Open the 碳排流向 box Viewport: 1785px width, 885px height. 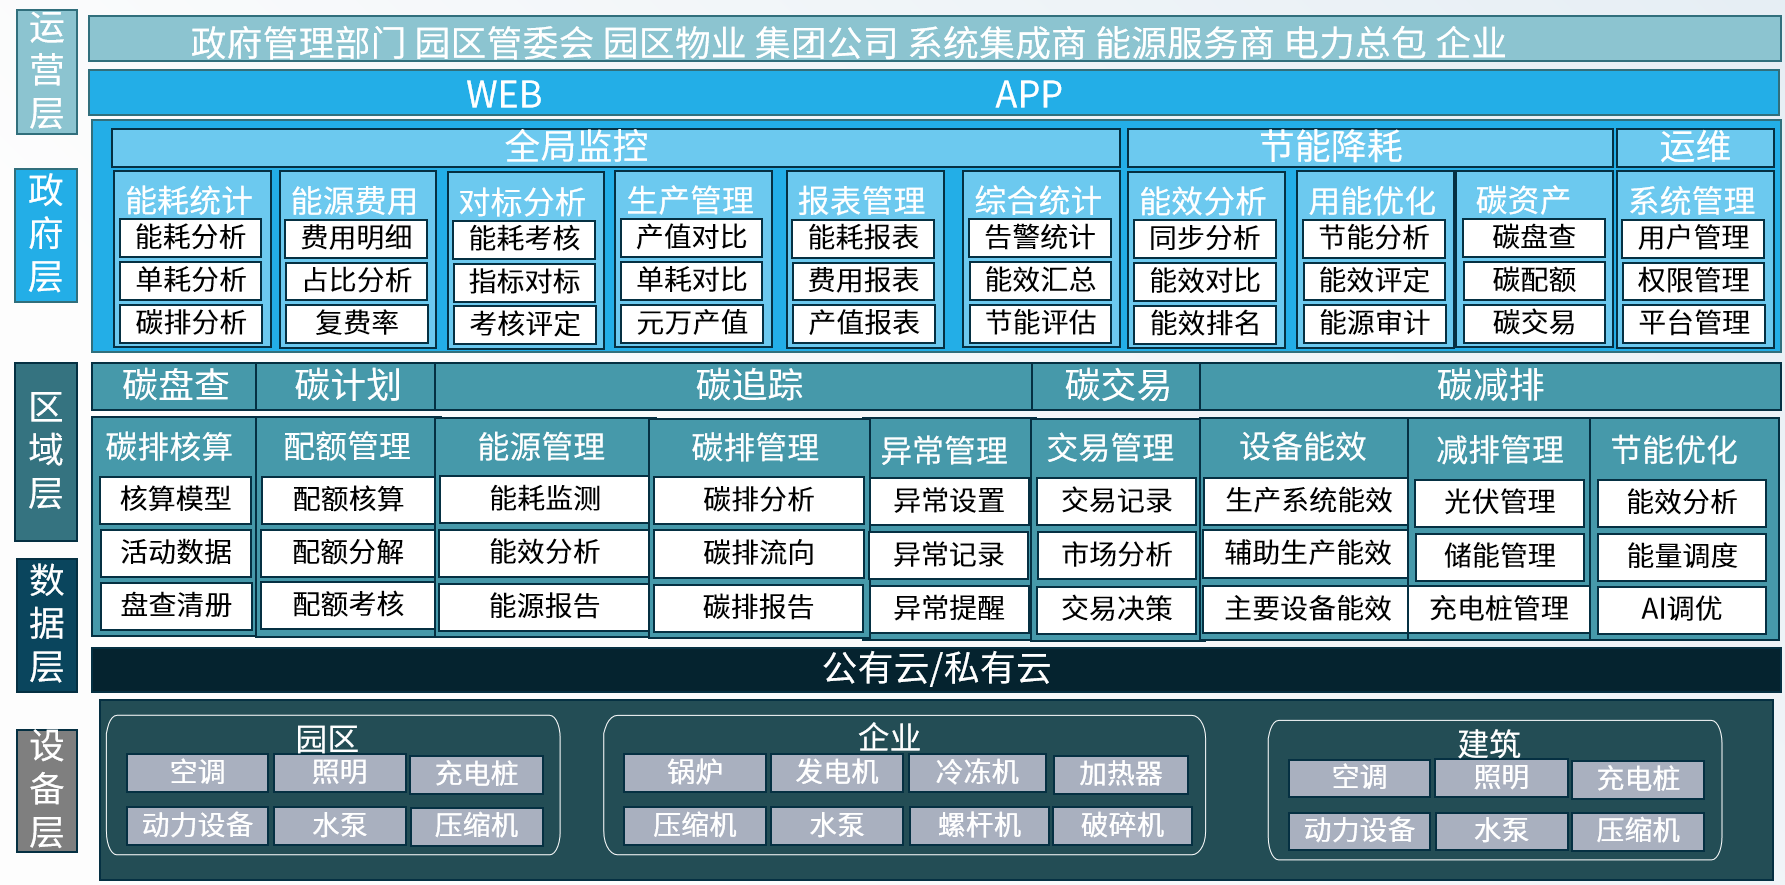[x=758, y=553]
